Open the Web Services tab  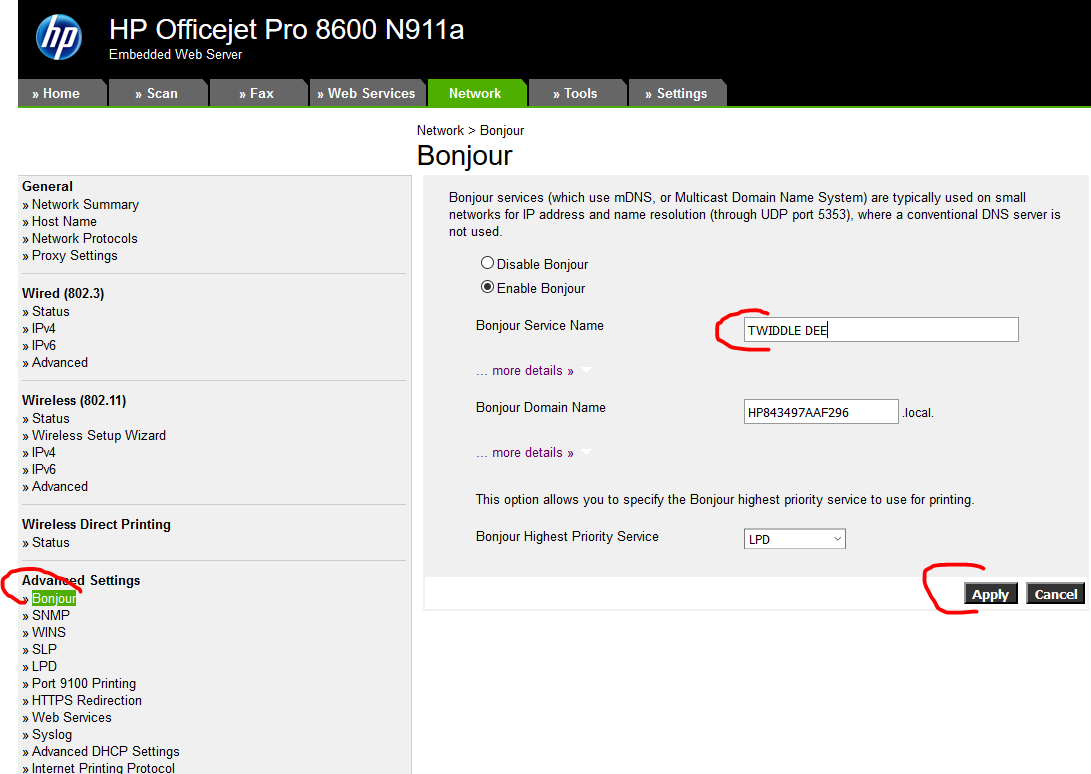(367, 93)
